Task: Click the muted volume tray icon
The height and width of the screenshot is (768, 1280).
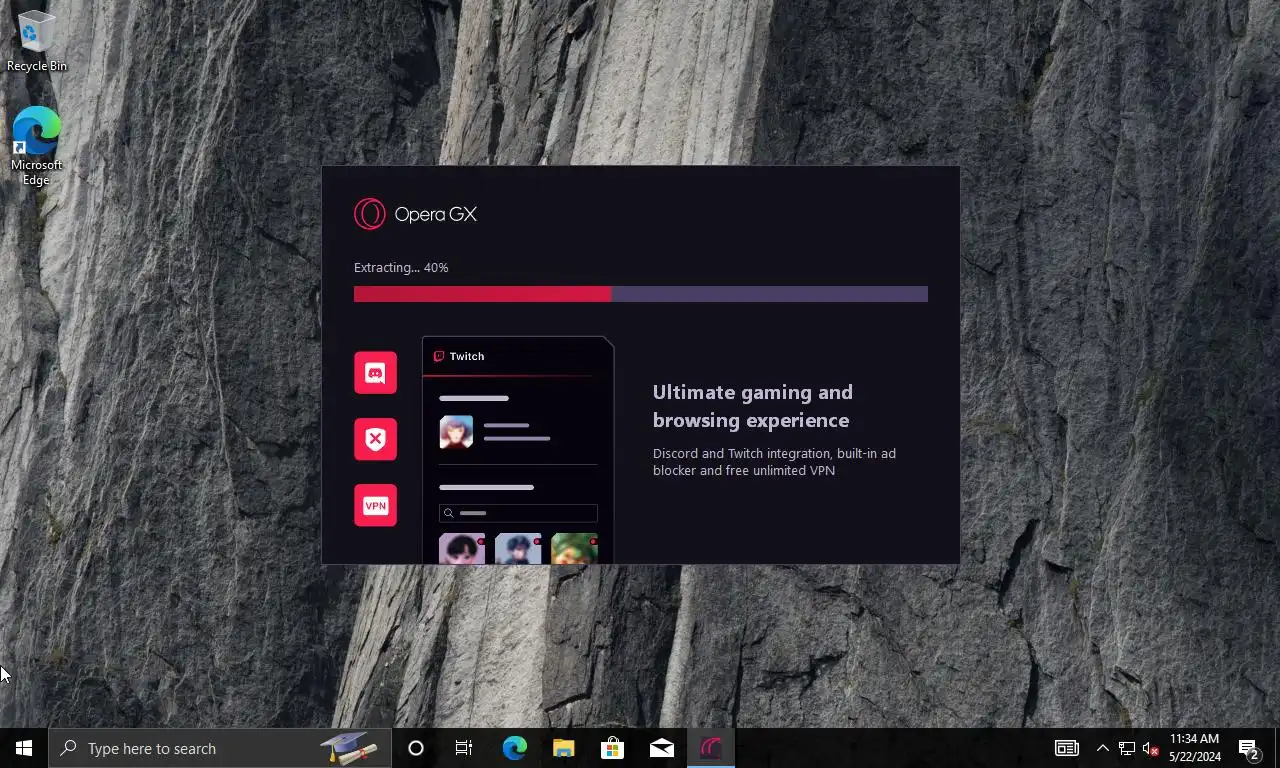Action: 1151,748
